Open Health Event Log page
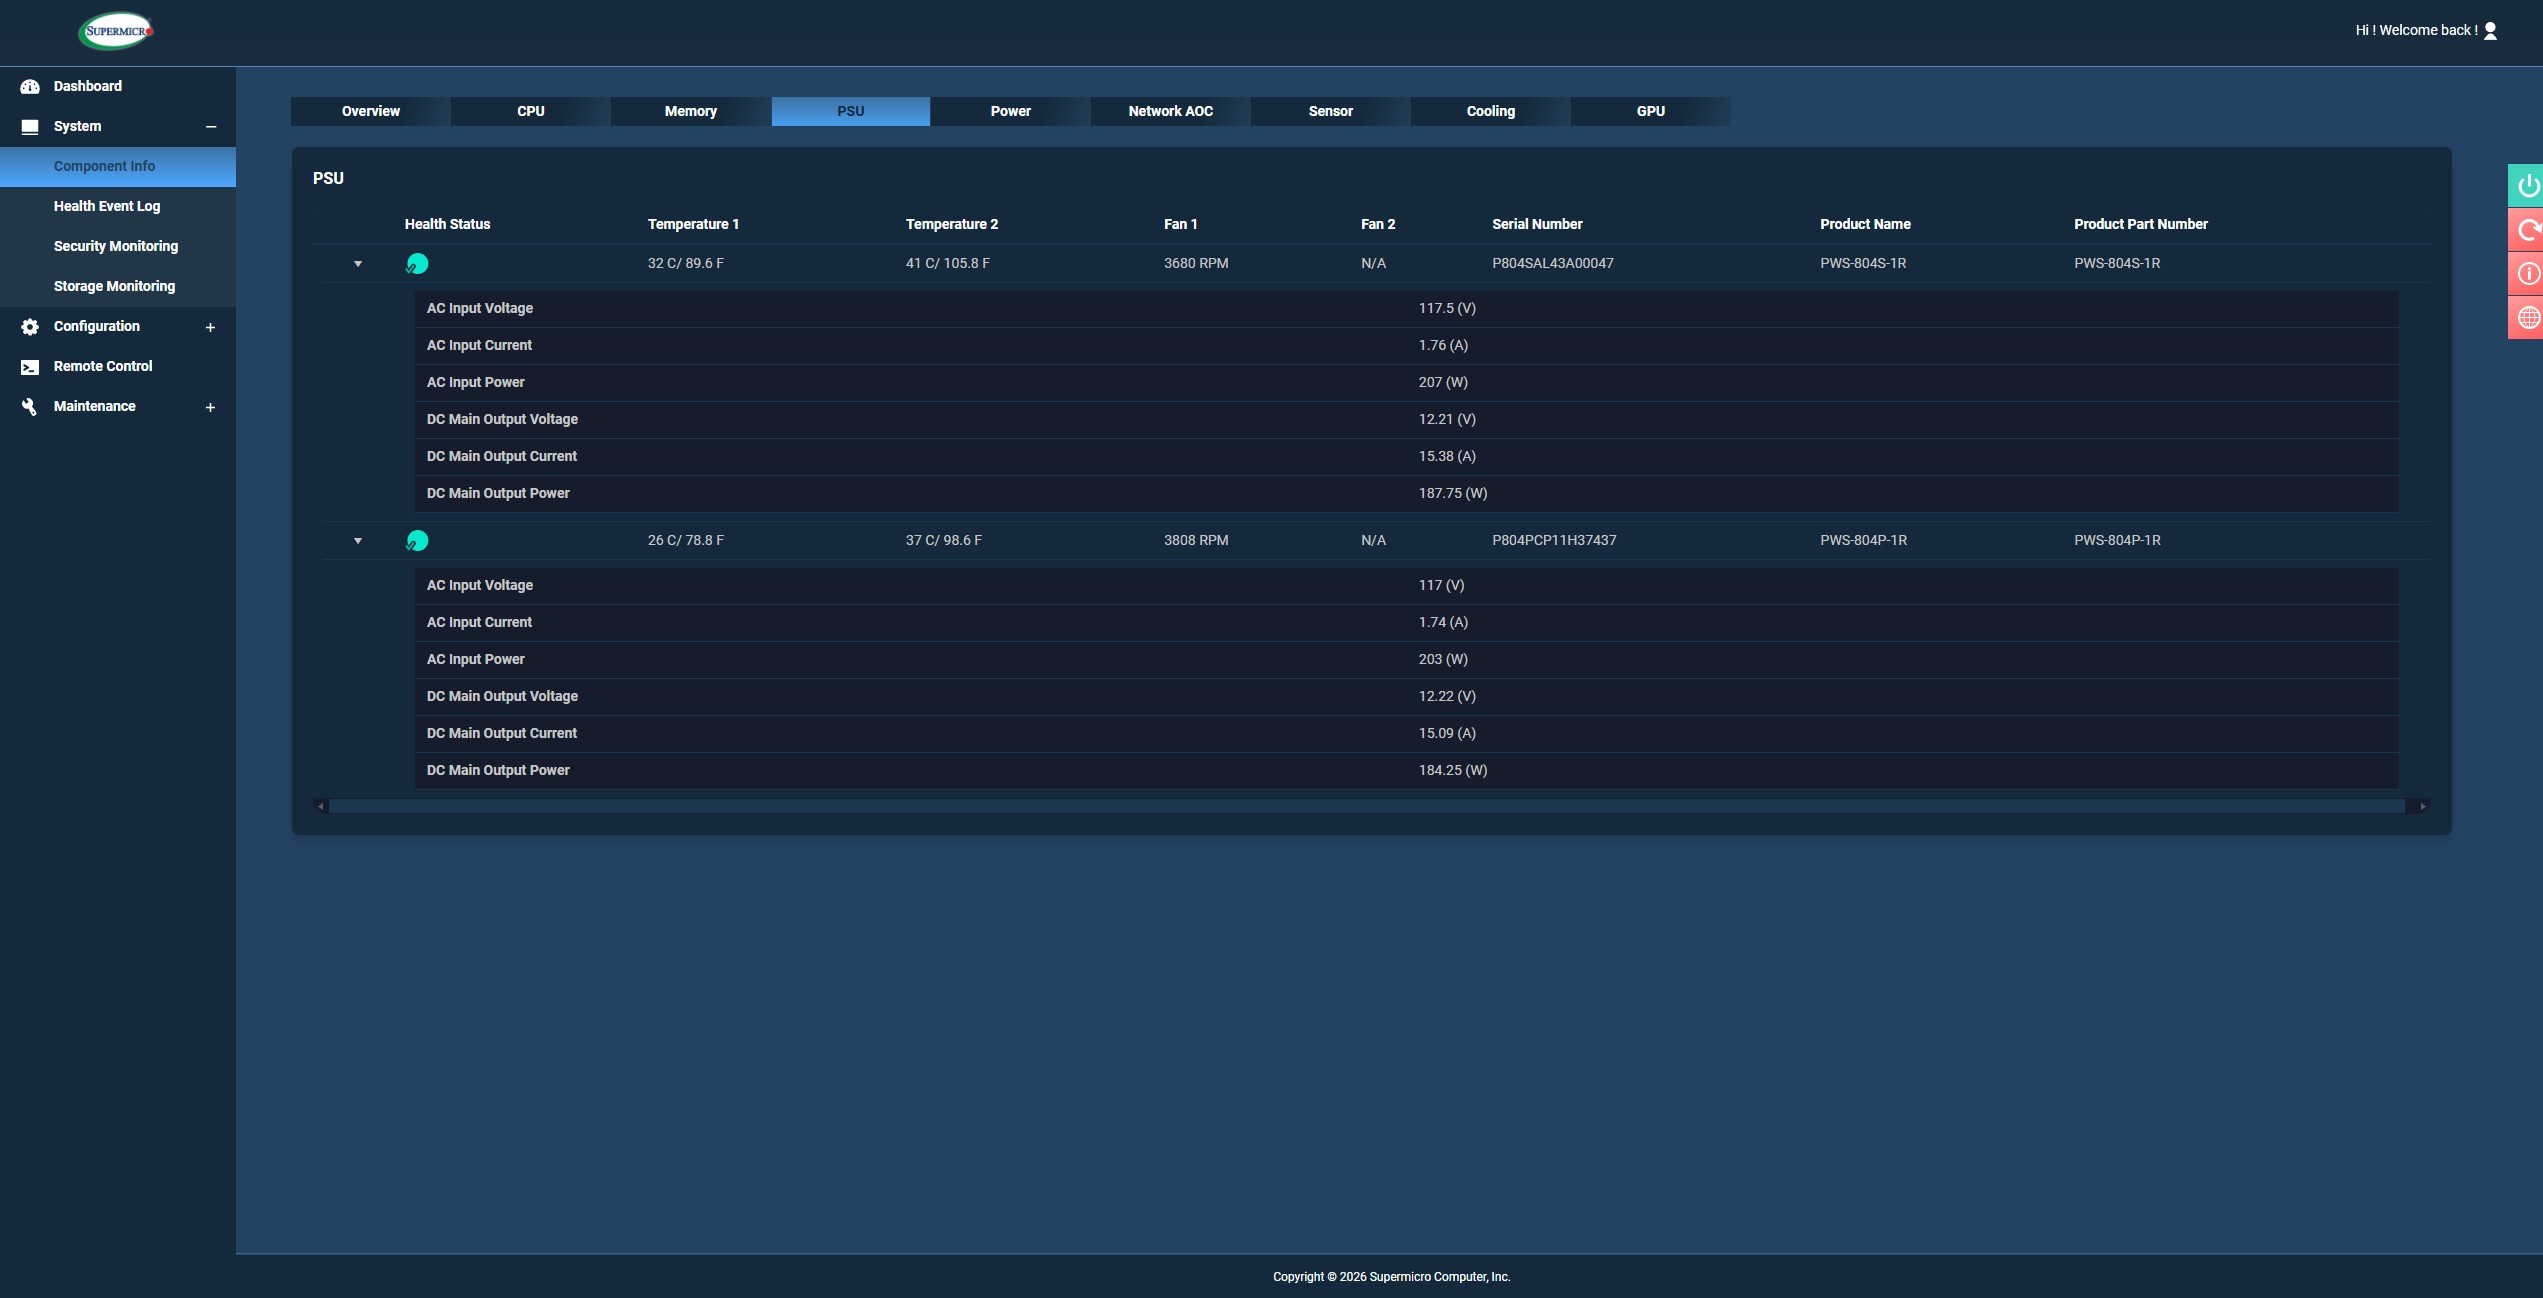 click(x=107, y=206)
